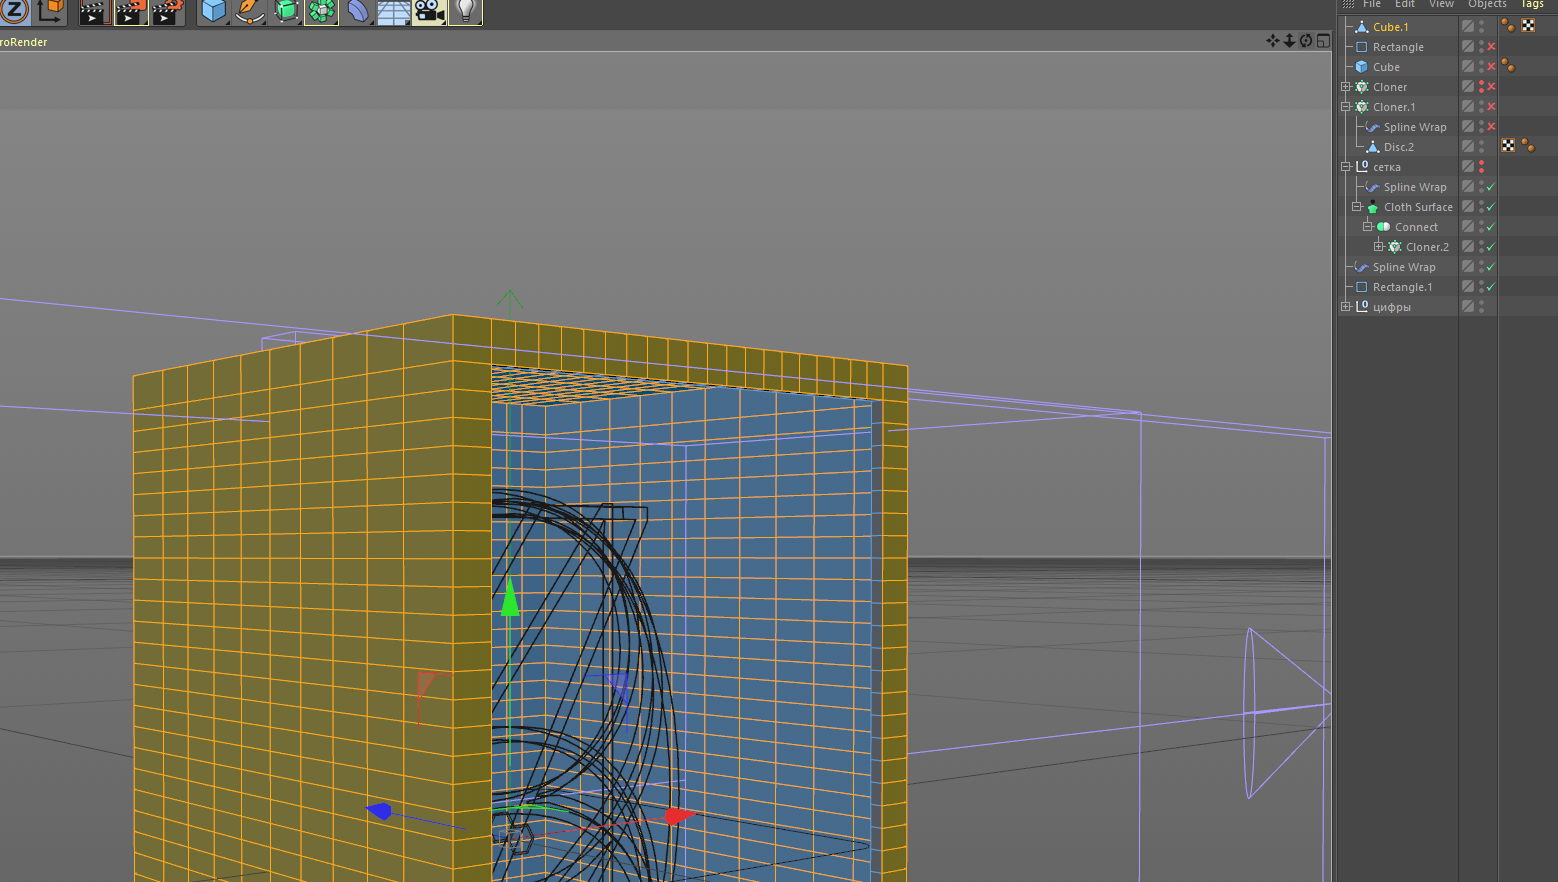Disable Connect object green checkmark
The image size is (1558, 882).
(1491, 227)
